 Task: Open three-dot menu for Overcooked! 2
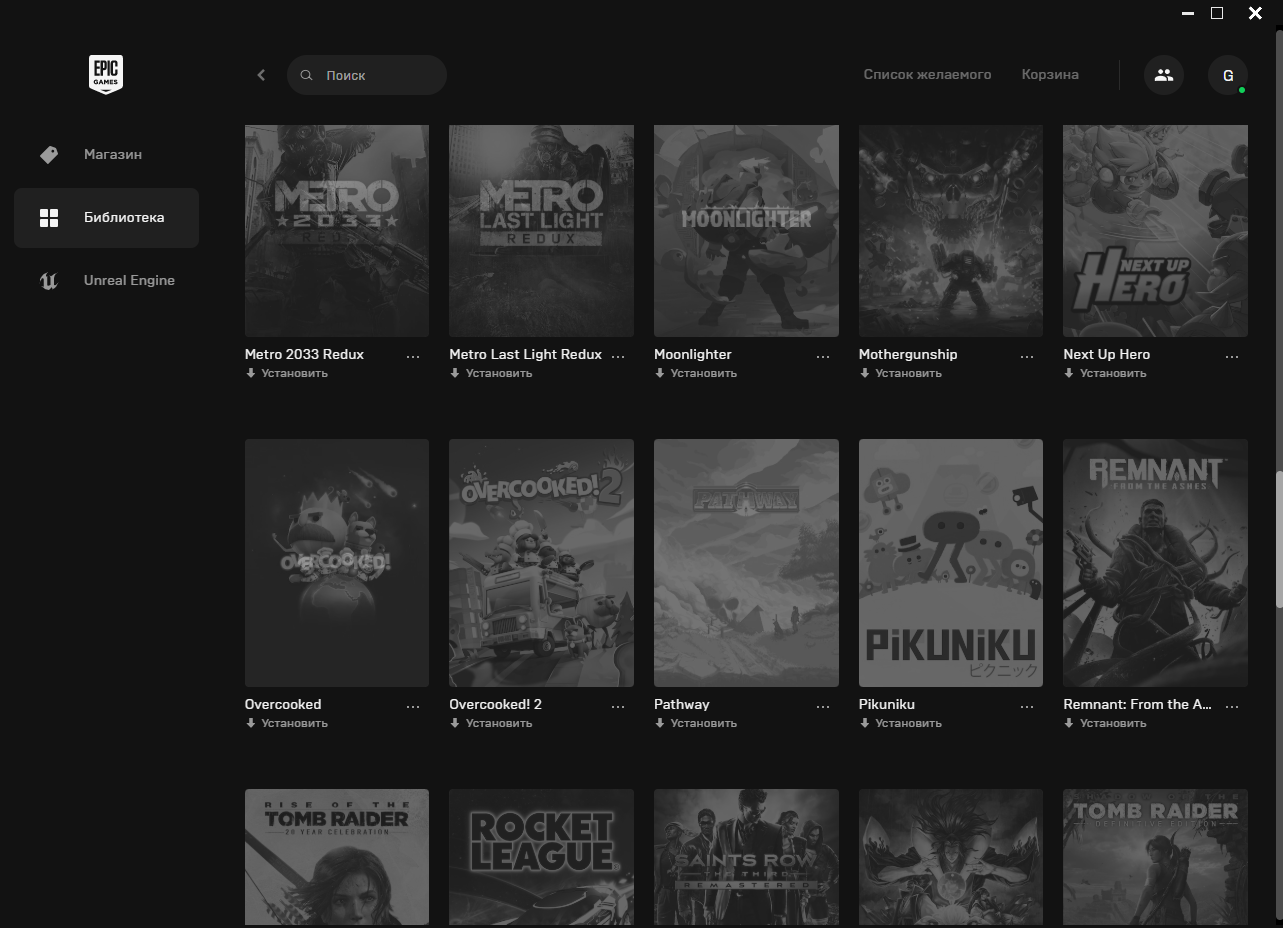(x=618, y=706)
